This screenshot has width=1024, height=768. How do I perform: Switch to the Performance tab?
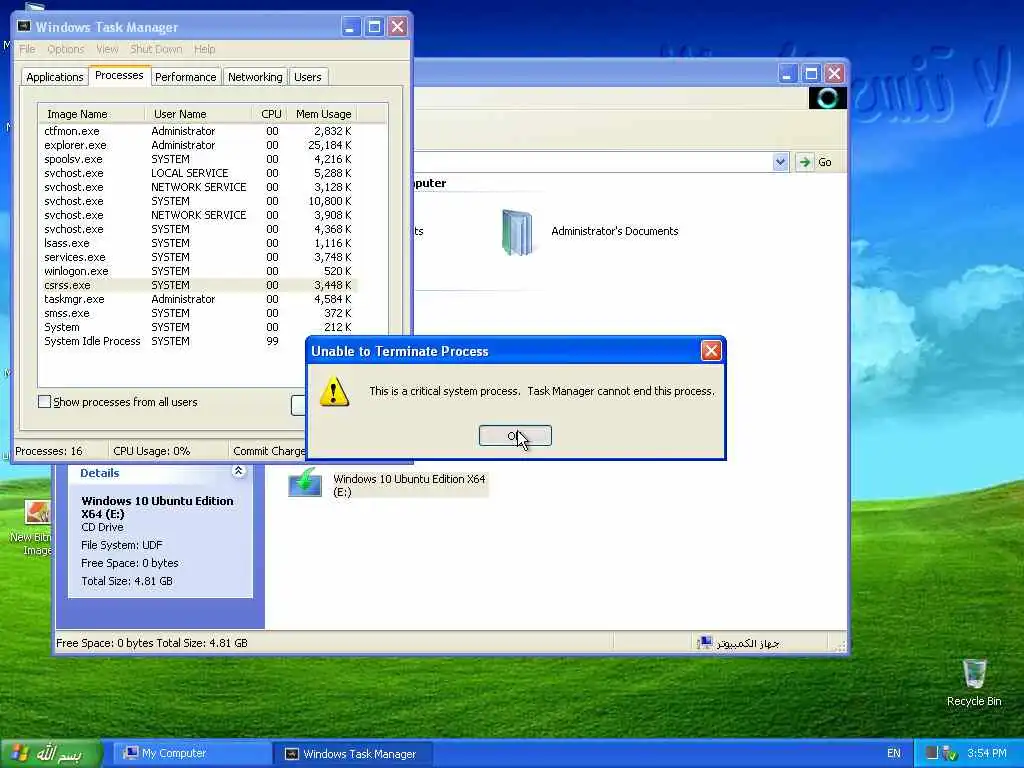pyautogui.click(x=185, y=77)
